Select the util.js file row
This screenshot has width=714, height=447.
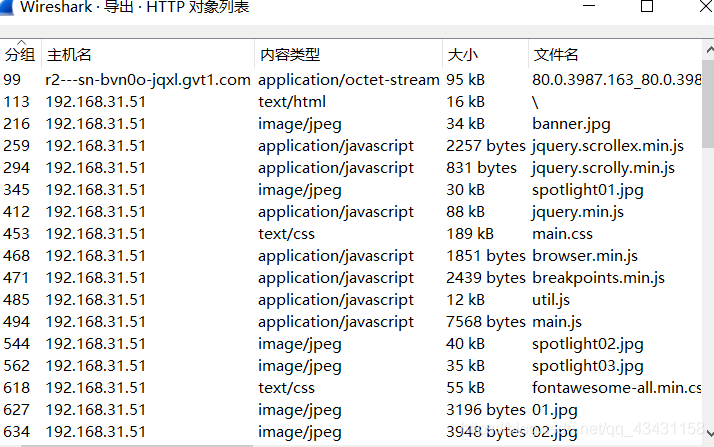coord(351,300)
